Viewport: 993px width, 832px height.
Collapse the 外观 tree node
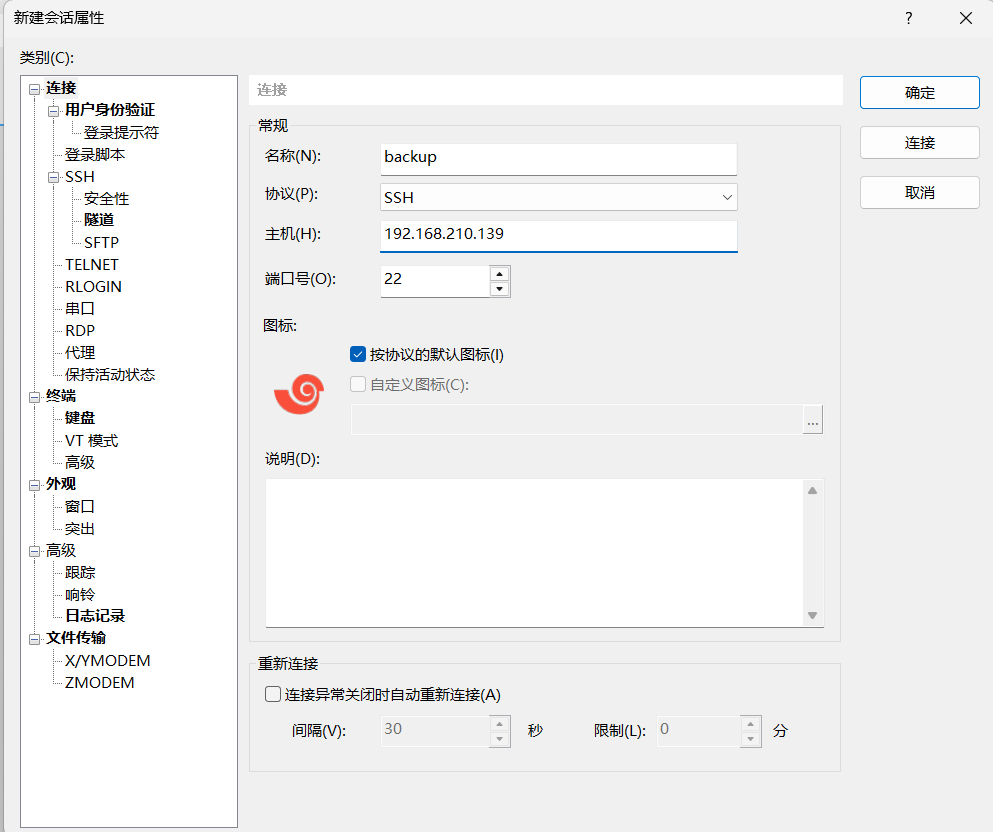click(x=35, y=485)
